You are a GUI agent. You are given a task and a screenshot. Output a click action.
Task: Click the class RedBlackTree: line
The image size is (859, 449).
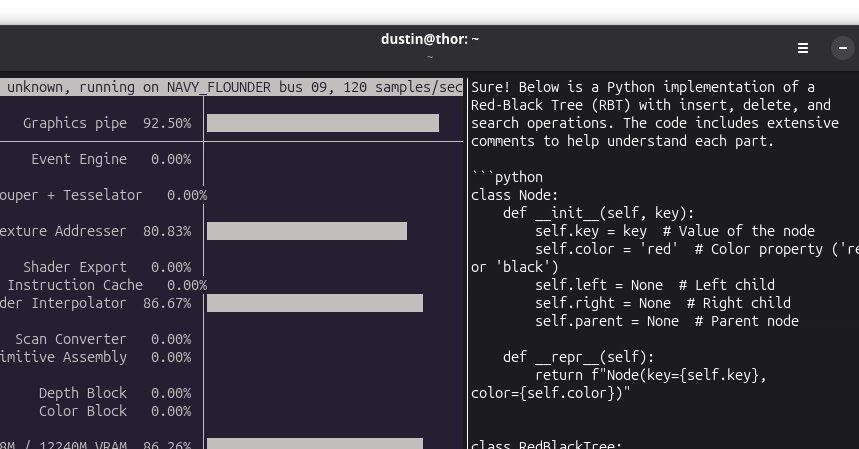[546, 444]
